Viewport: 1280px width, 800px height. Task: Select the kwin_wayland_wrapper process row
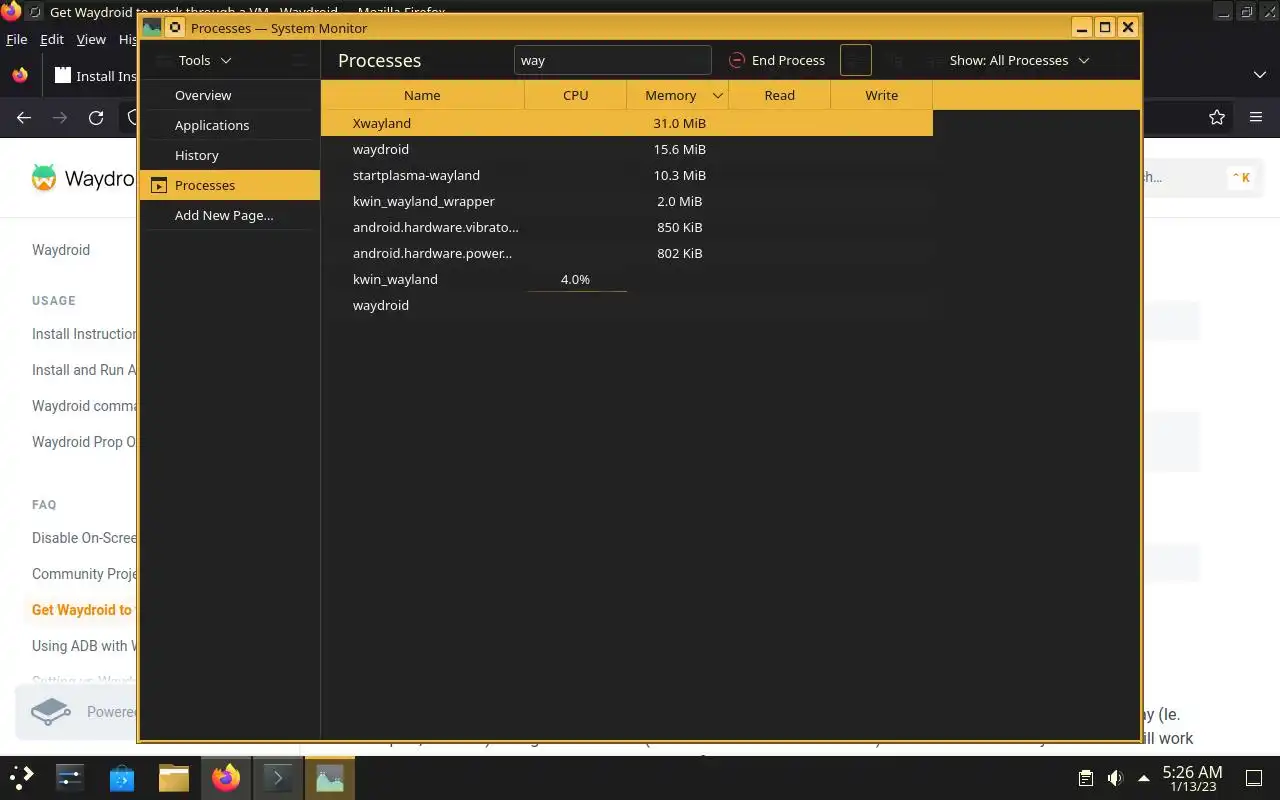pos(627,201)
